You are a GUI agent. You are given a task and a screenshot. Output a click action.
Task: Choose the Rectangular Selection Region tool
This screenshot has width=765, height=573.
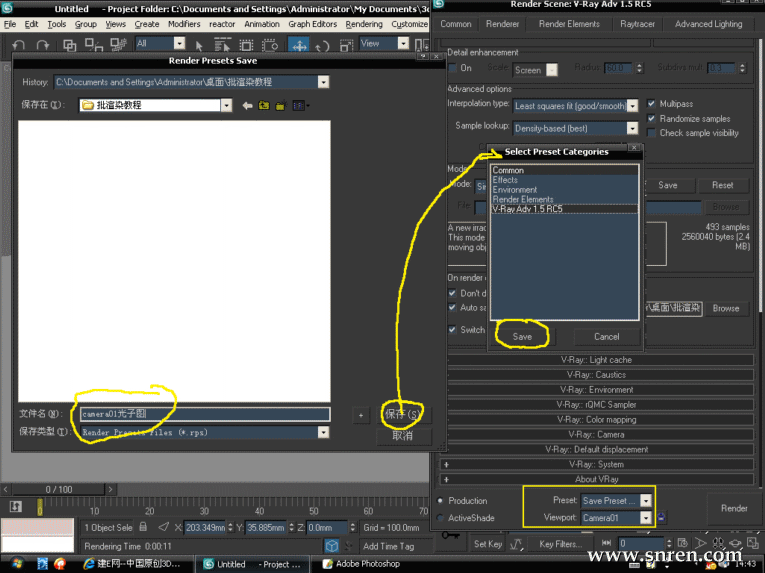(x=246, y=46)
